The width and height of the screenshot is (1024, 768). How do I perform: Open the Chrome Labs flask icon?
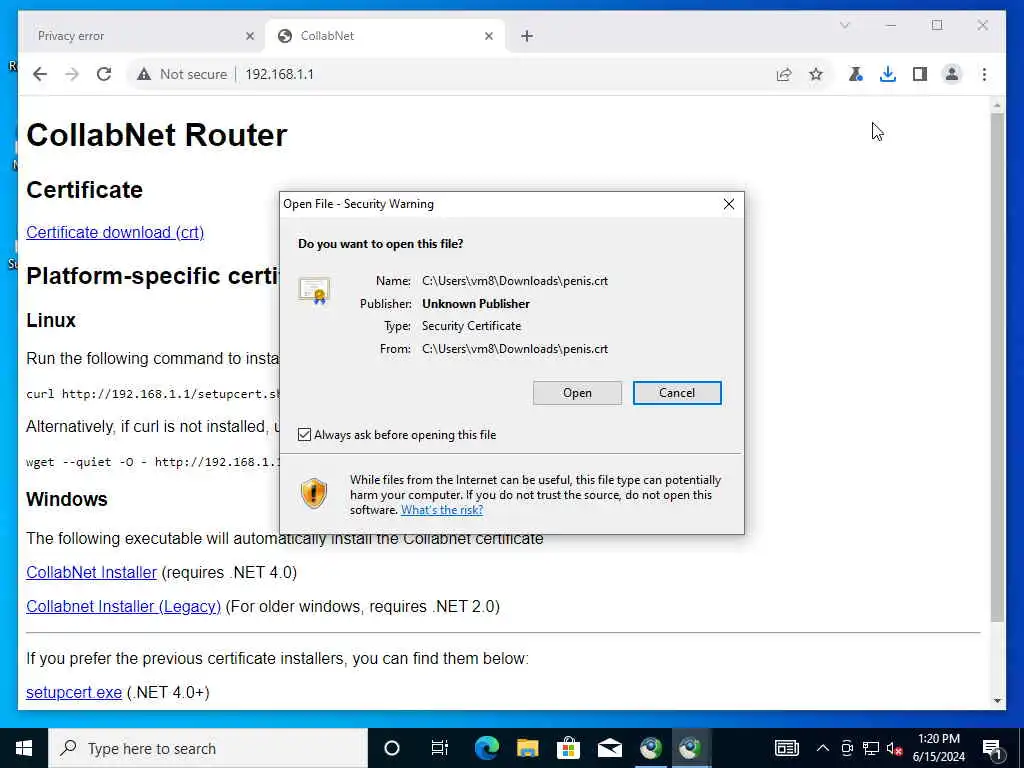tap(856, 74)
